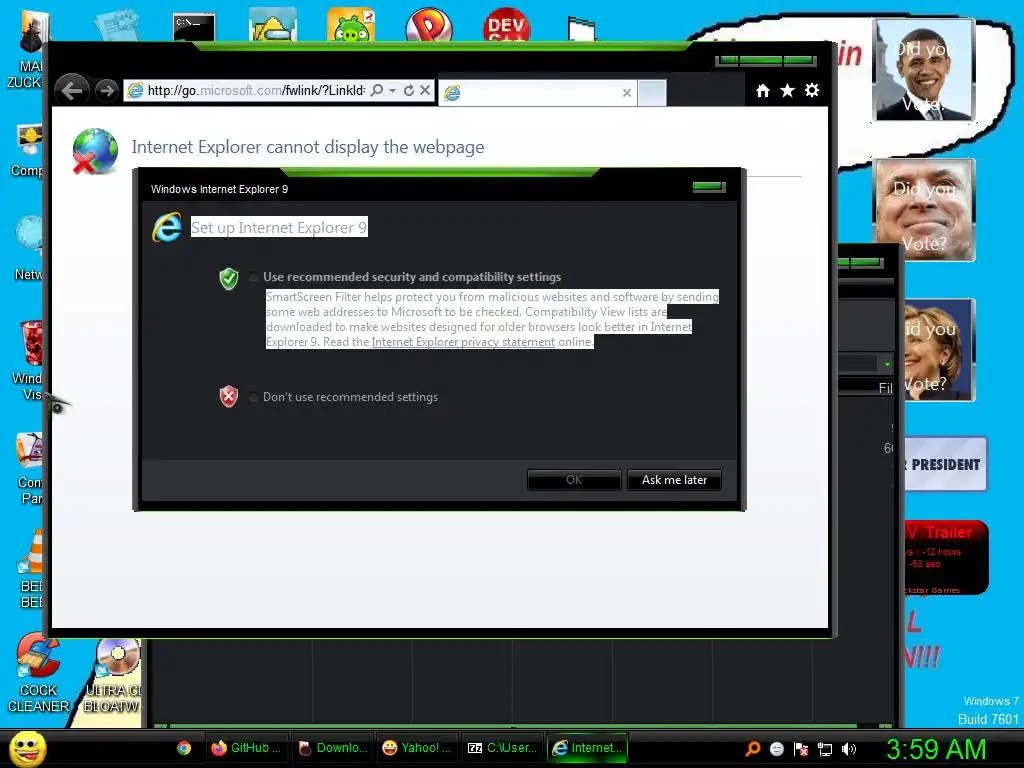Click the green shield recommended icon
Screen dimensions: 1024x768
coord(229,279)
